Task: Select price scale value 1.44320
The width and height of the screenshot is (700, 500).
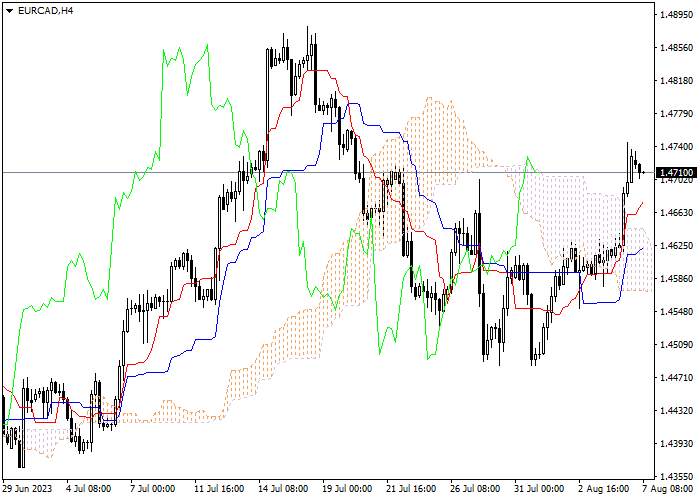Action: [676, 411]
